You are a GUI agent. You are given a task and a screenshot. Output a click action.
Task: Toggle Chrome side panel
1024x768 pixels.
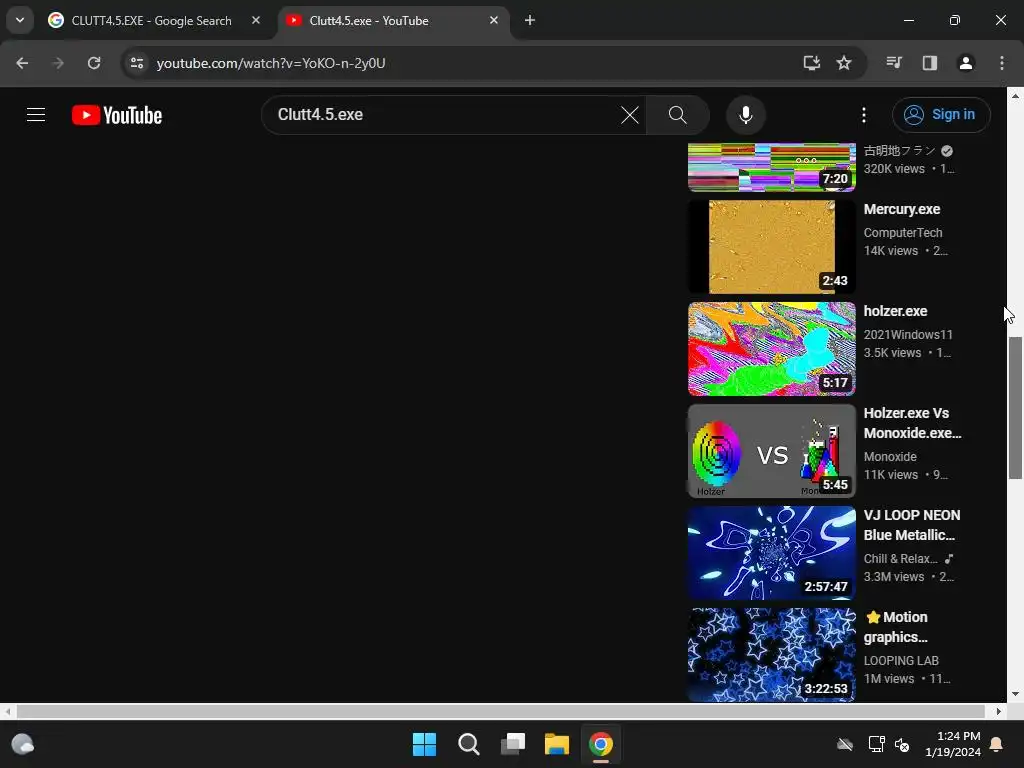(x=929, y=63)
